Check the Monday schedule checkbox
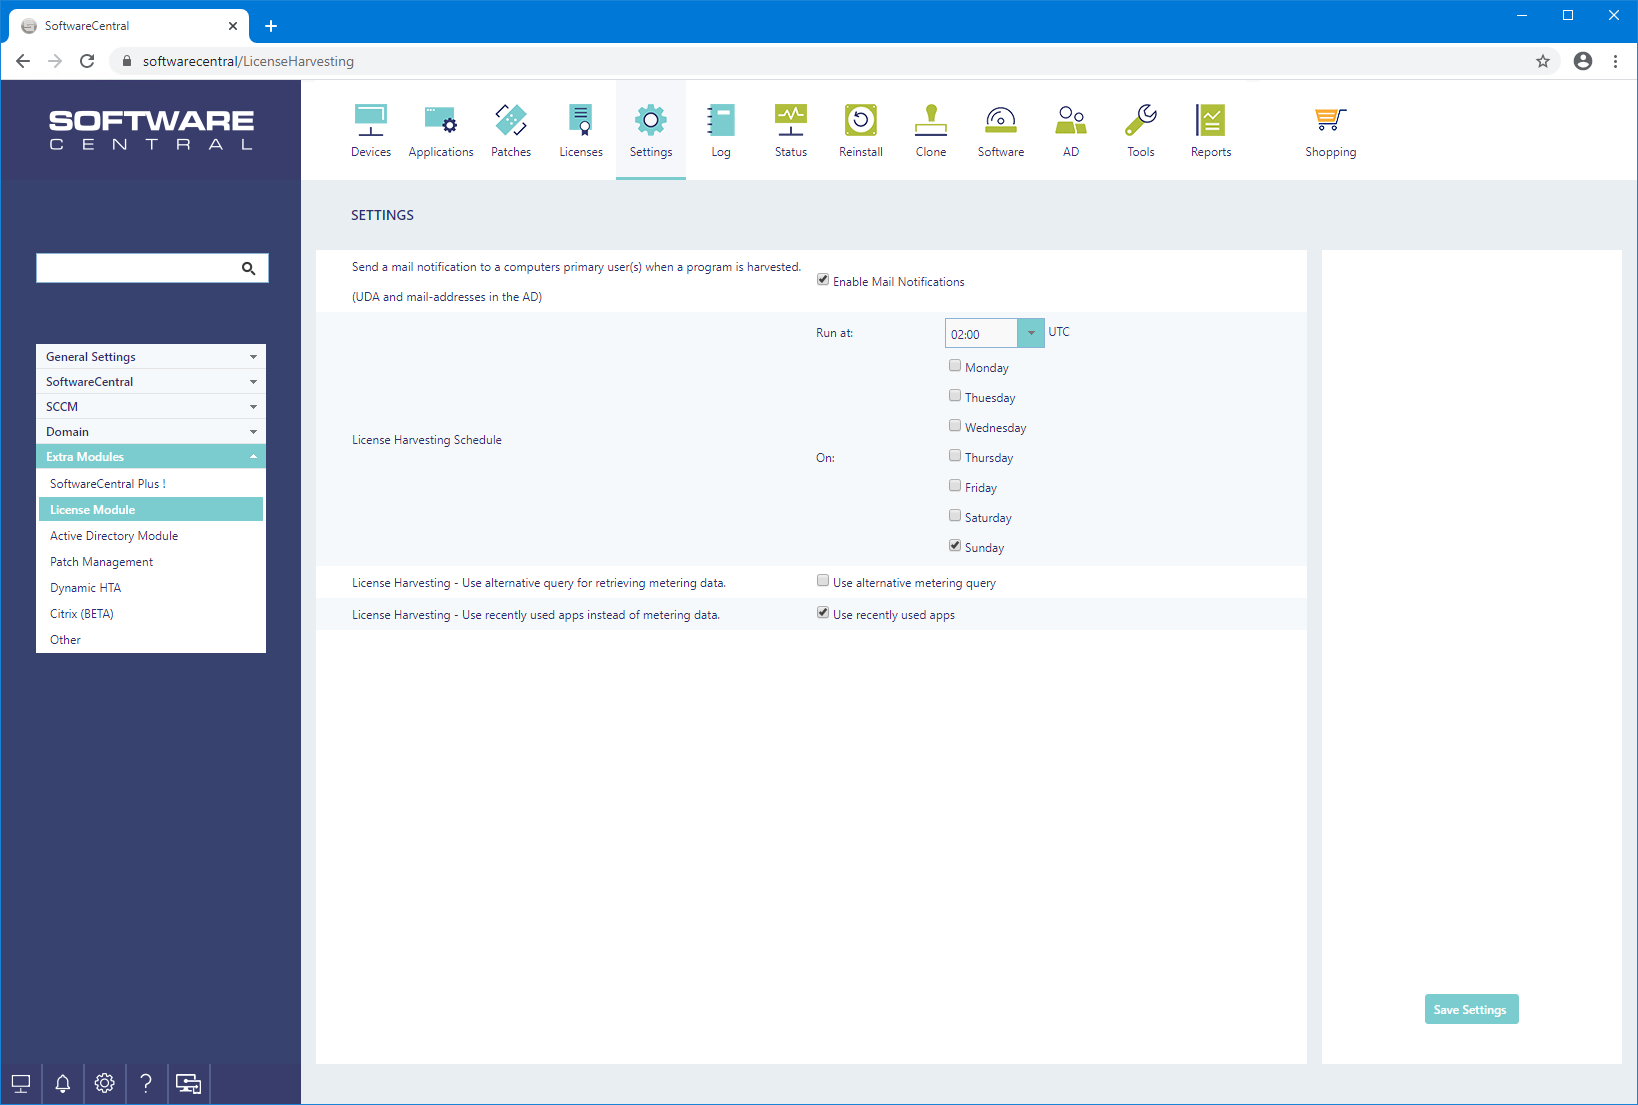 [x=955, y=366]
